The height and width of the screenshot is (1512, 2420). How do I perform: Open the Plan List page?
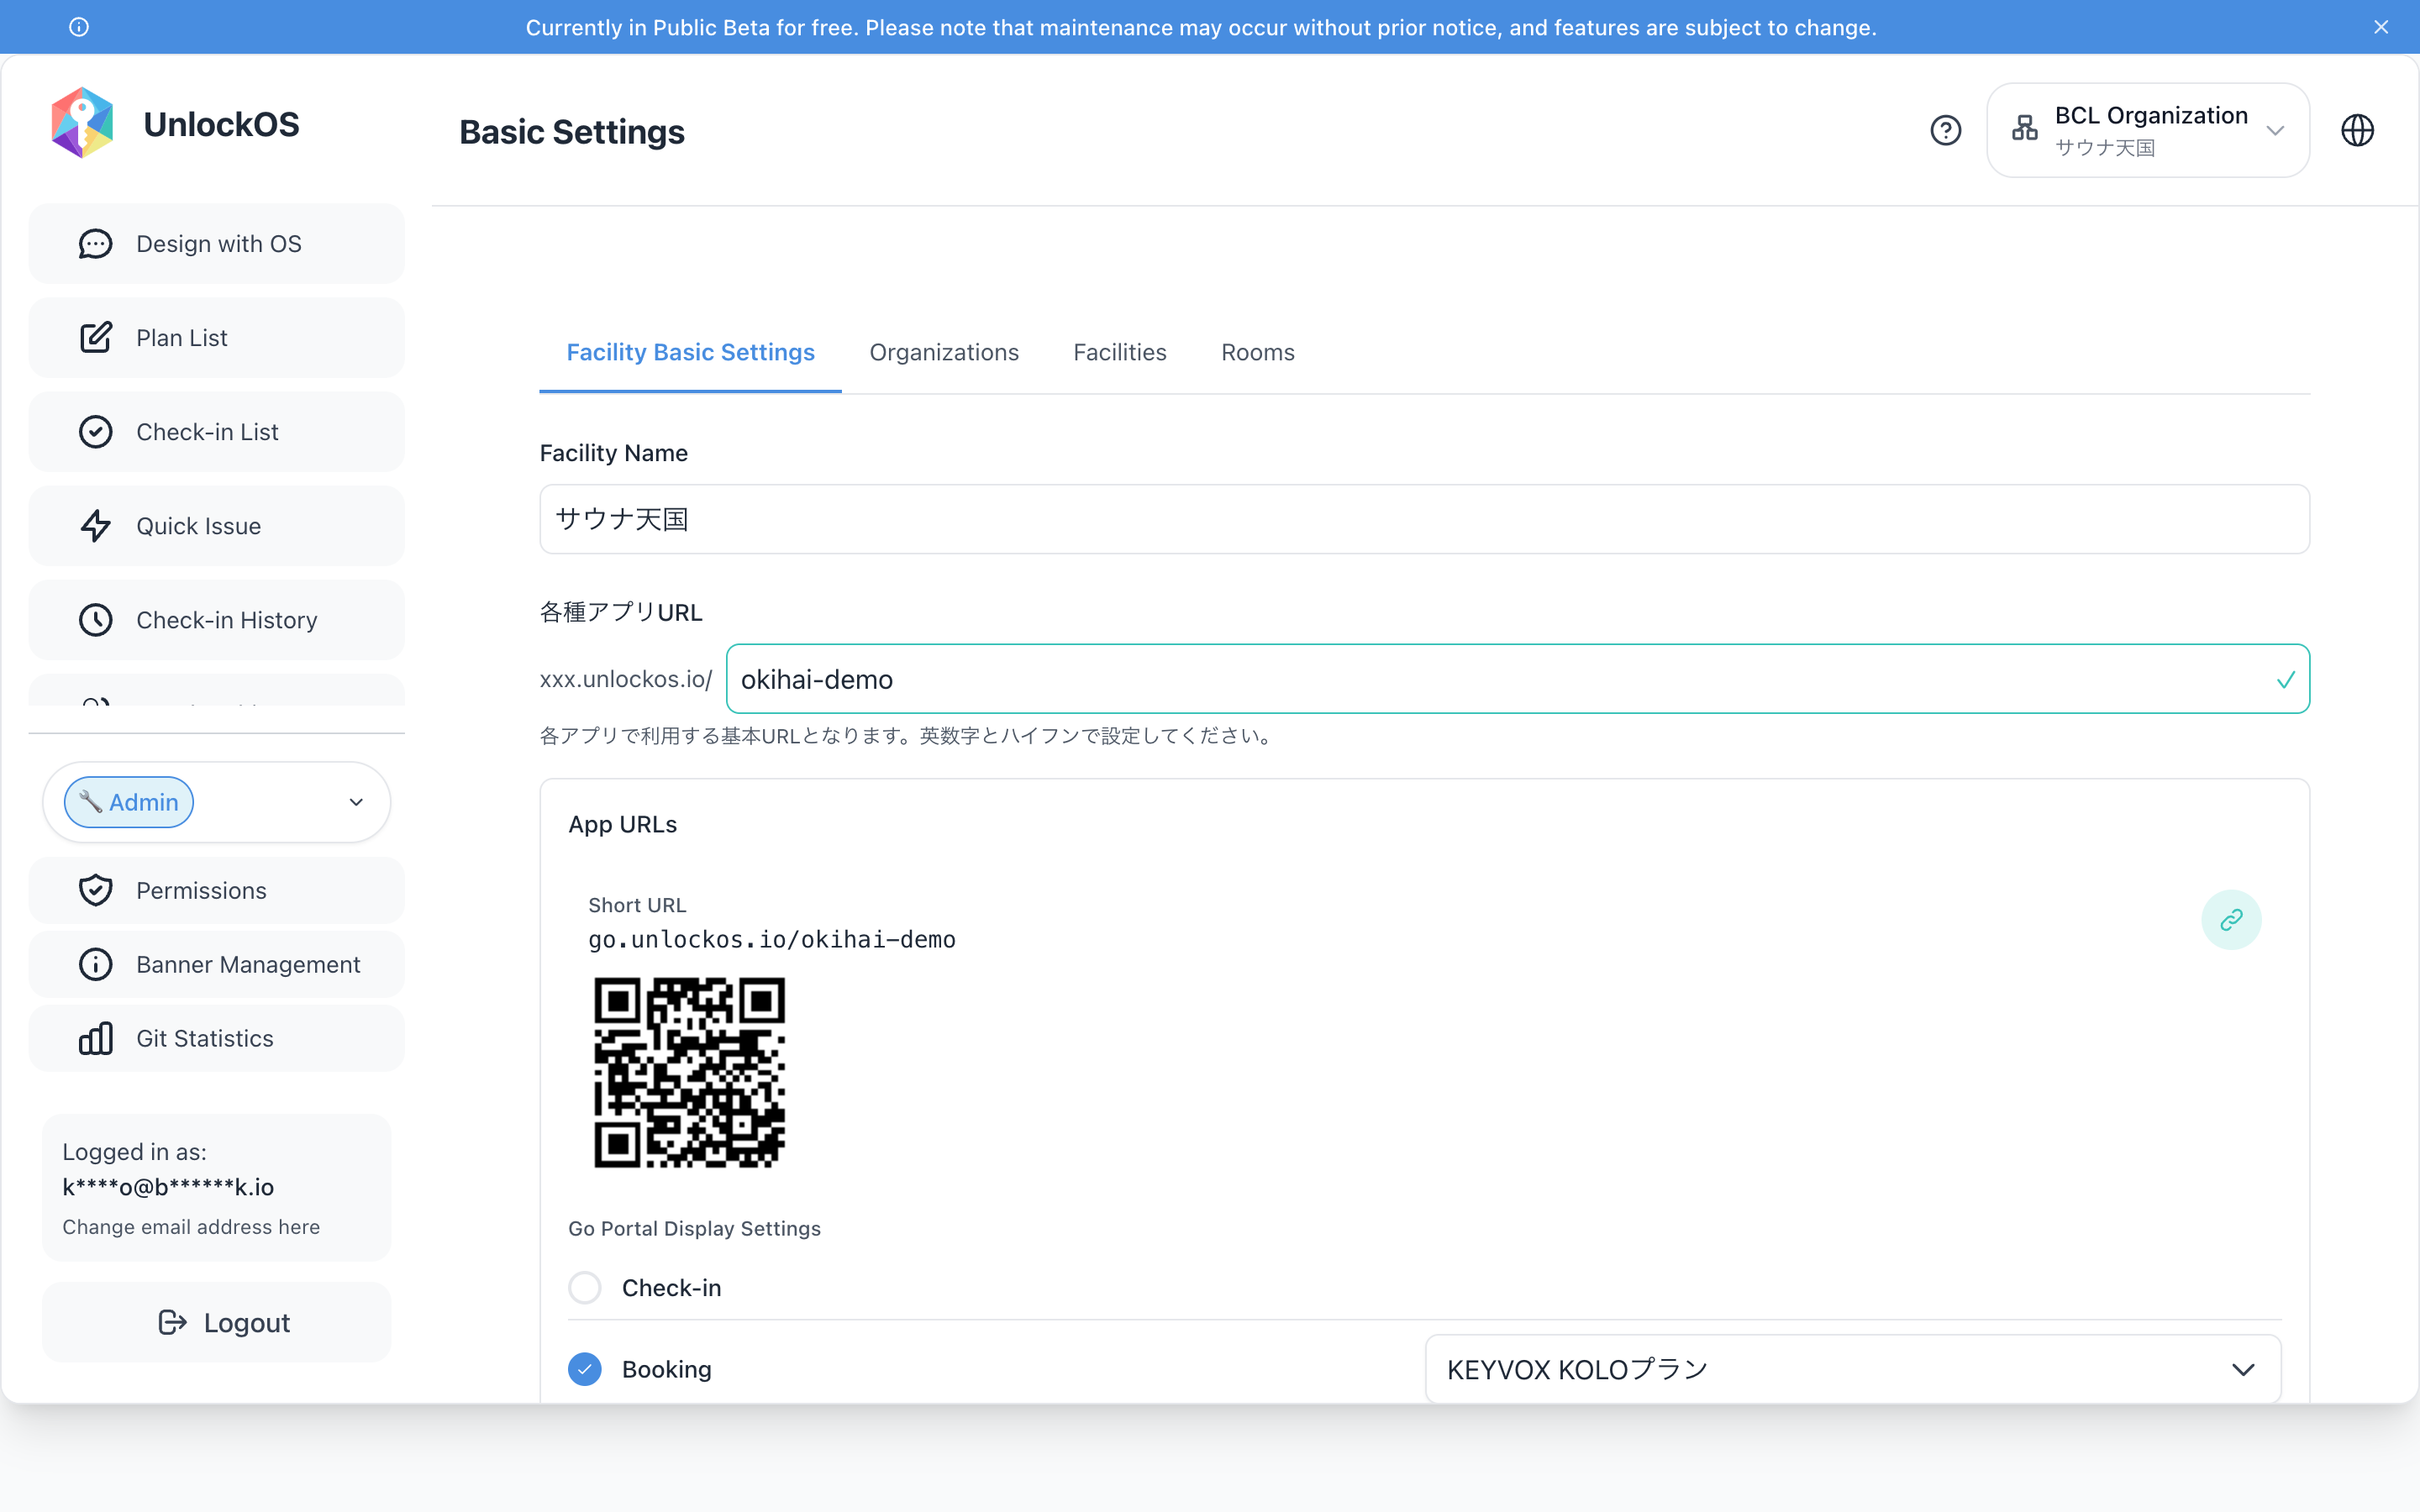pyautogui.click(x=216, y=338)
